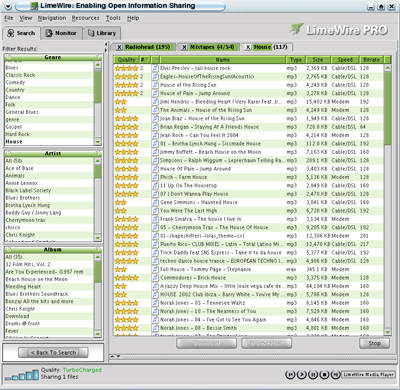Select artist Annie Lennox
Viewport: 400px width, 390px height.
pos(49,183)
